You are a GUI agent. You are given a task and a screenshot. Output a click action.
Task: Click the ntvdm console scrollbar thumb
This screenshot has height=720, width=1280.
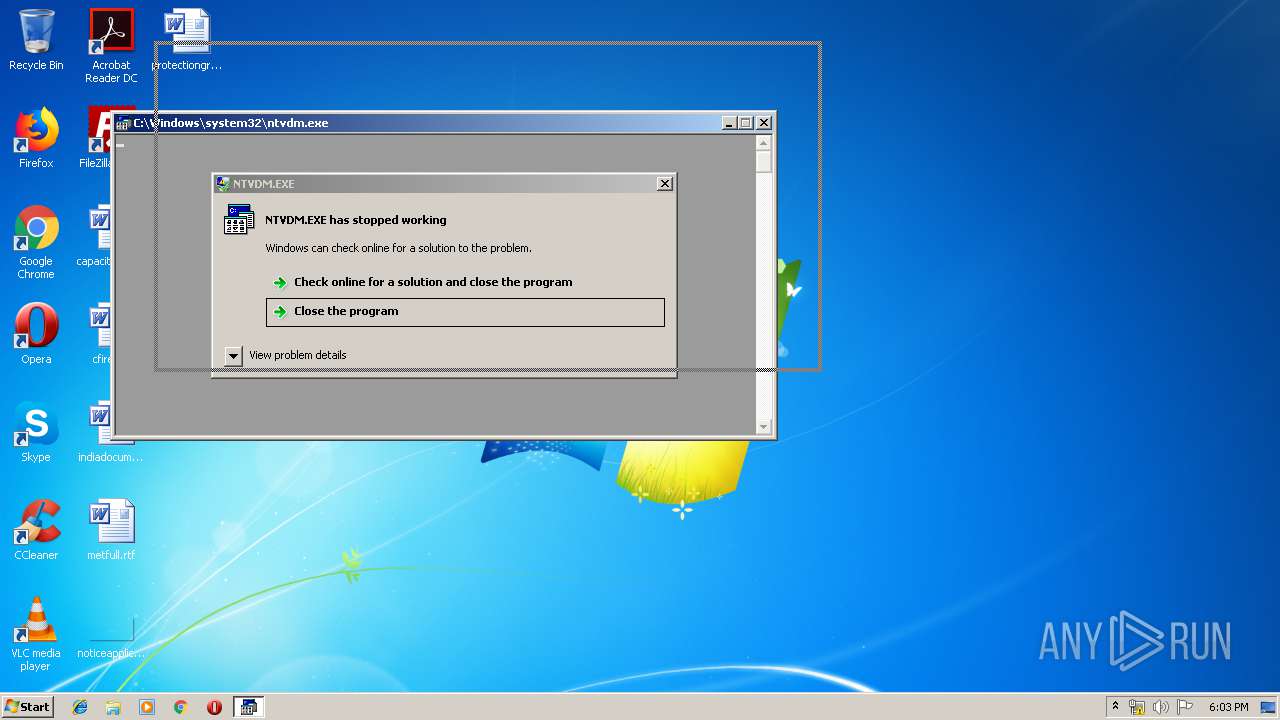(764, 162)
